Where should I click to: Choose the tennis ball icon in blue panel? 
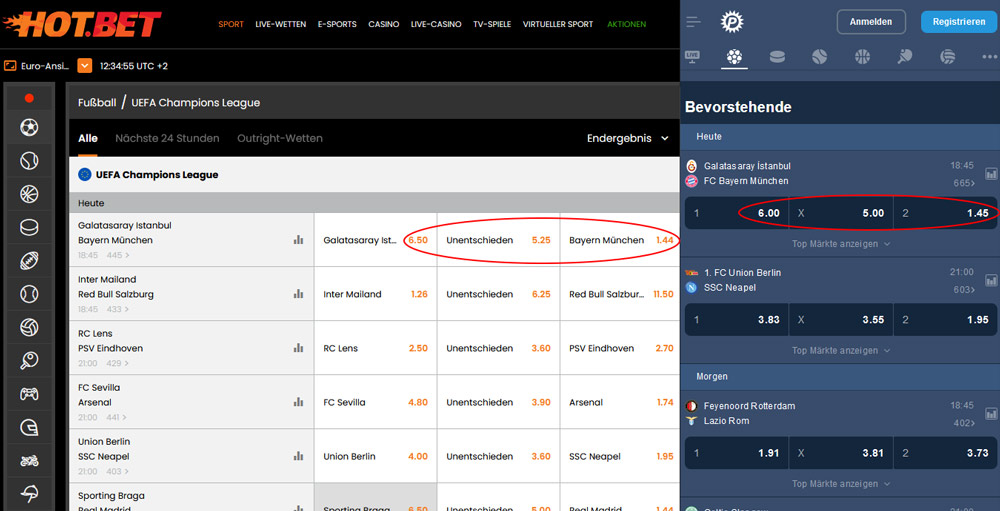coord(820,57)
